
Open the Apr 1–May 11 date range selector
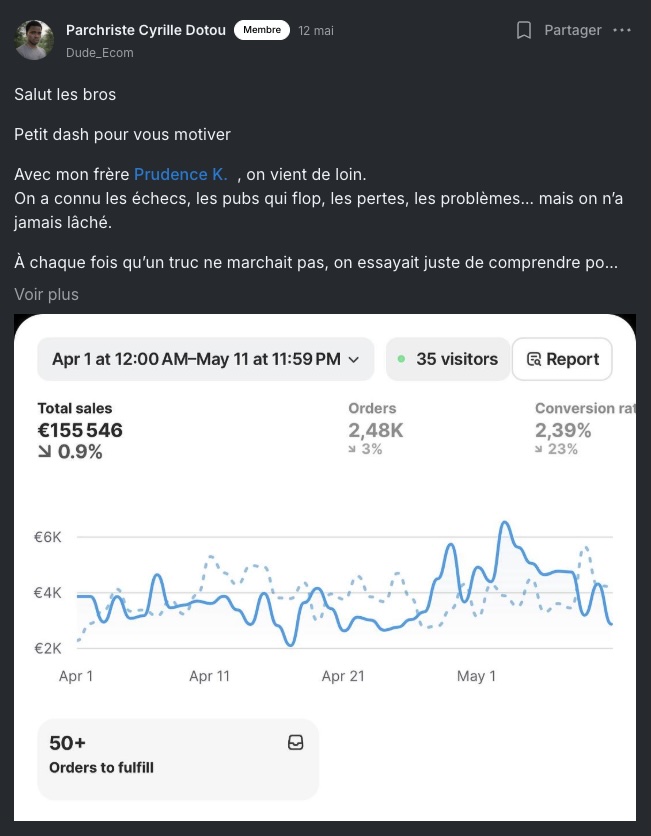pyautogui.click(x=205, y=359)
